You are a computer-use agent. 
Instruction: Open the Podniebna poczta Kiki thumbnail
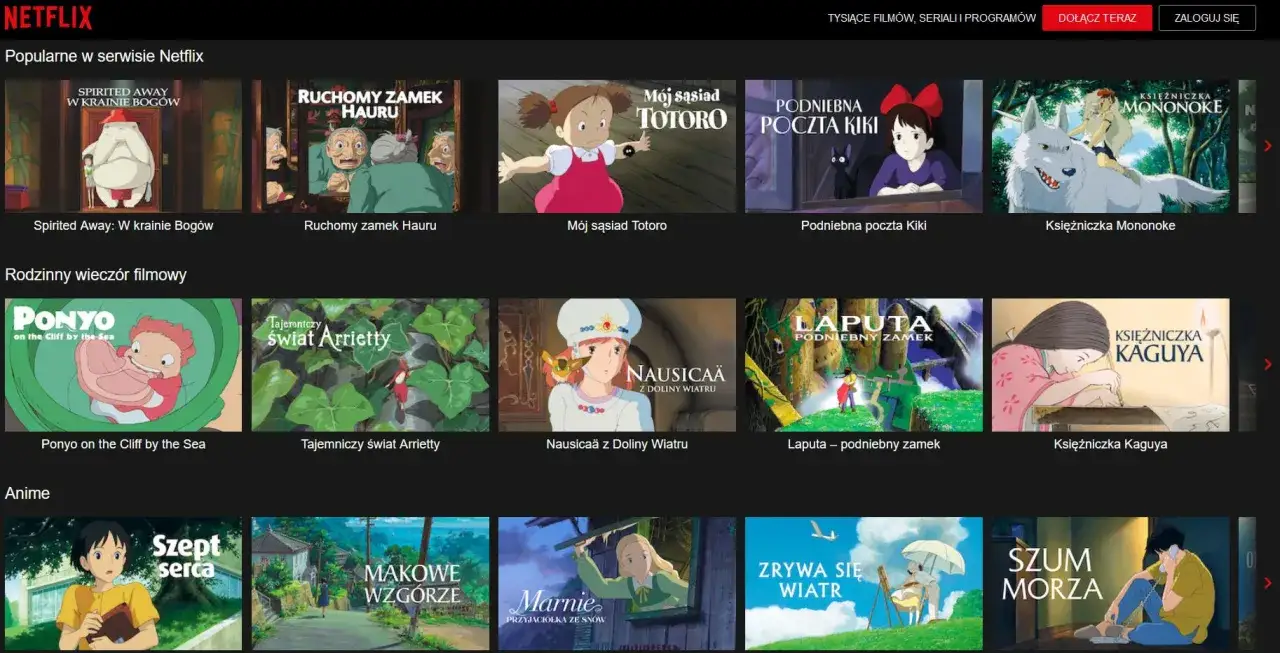pos(864,146)
